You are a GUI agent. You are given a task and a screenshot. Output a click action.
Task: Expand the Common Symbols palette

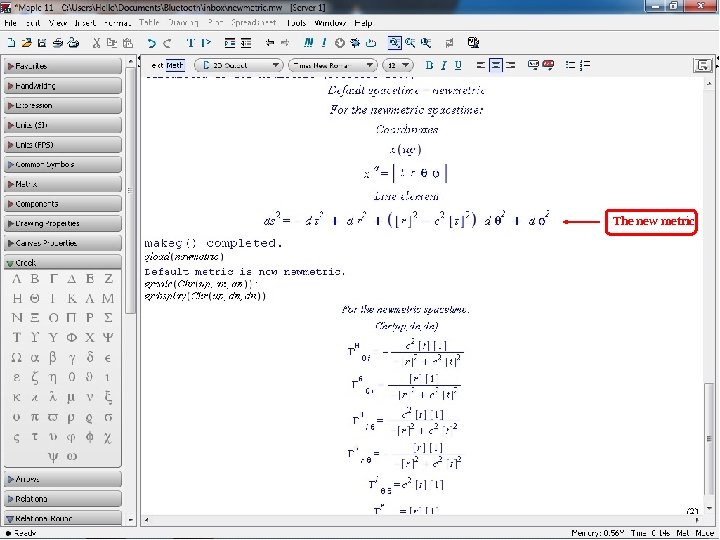click(x=63, y=164)
